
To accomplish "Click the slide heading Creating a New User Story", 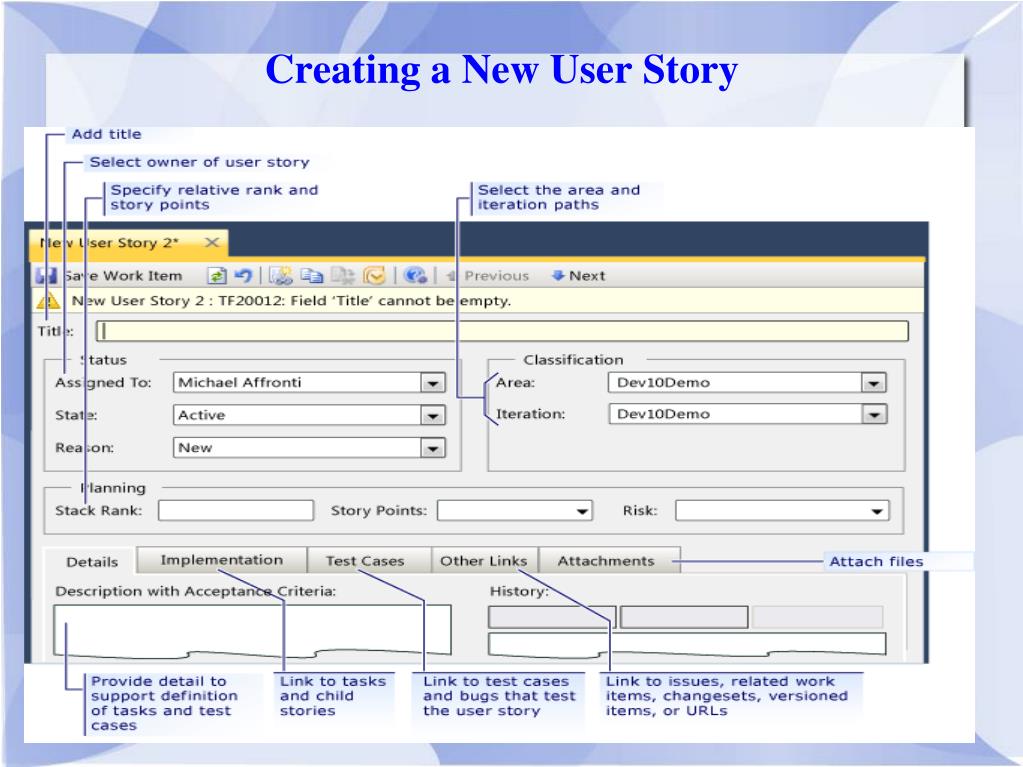I will 501,70.
